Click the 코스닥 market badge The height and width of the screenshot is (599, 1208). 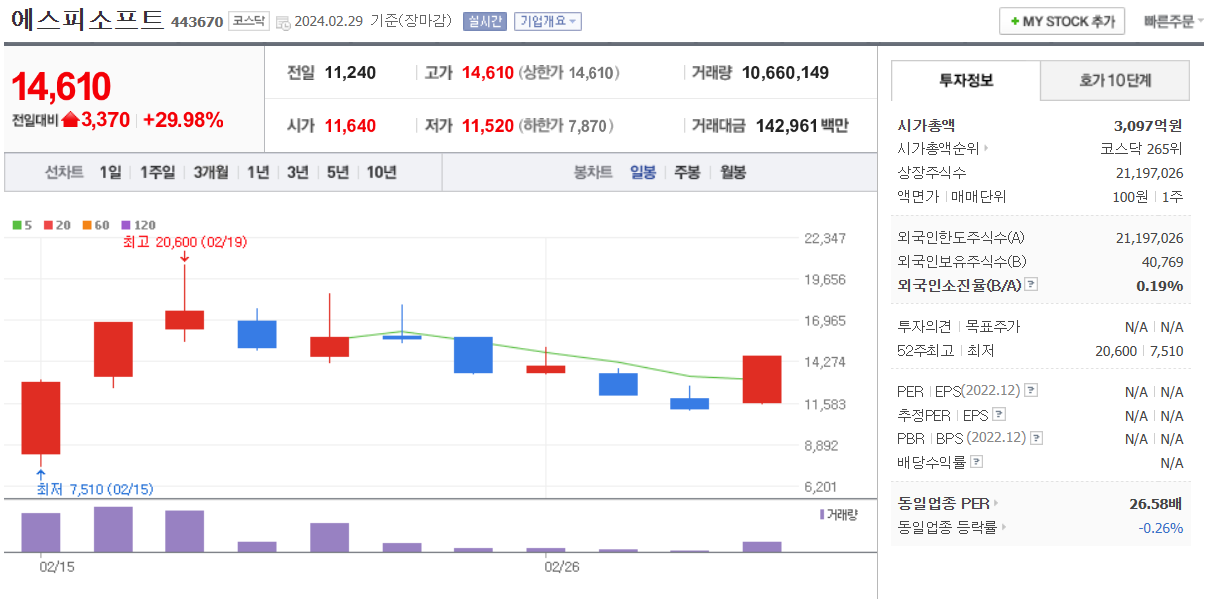[247, 21]
